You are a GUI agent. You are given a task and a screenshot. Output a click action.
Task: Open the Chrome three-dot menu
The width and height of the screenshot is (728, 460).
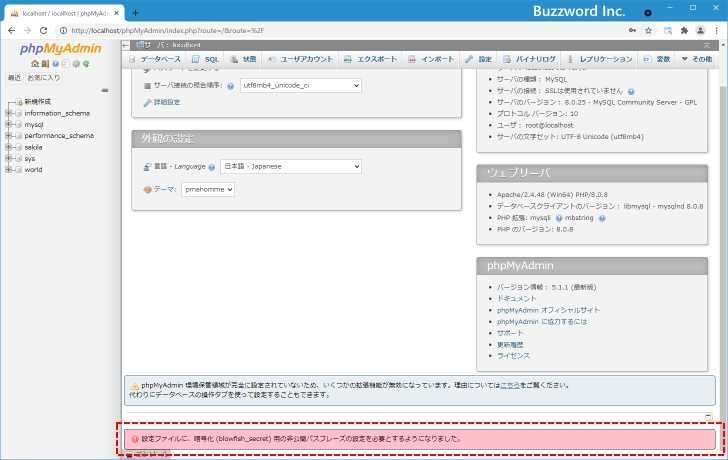pos(717,31)
